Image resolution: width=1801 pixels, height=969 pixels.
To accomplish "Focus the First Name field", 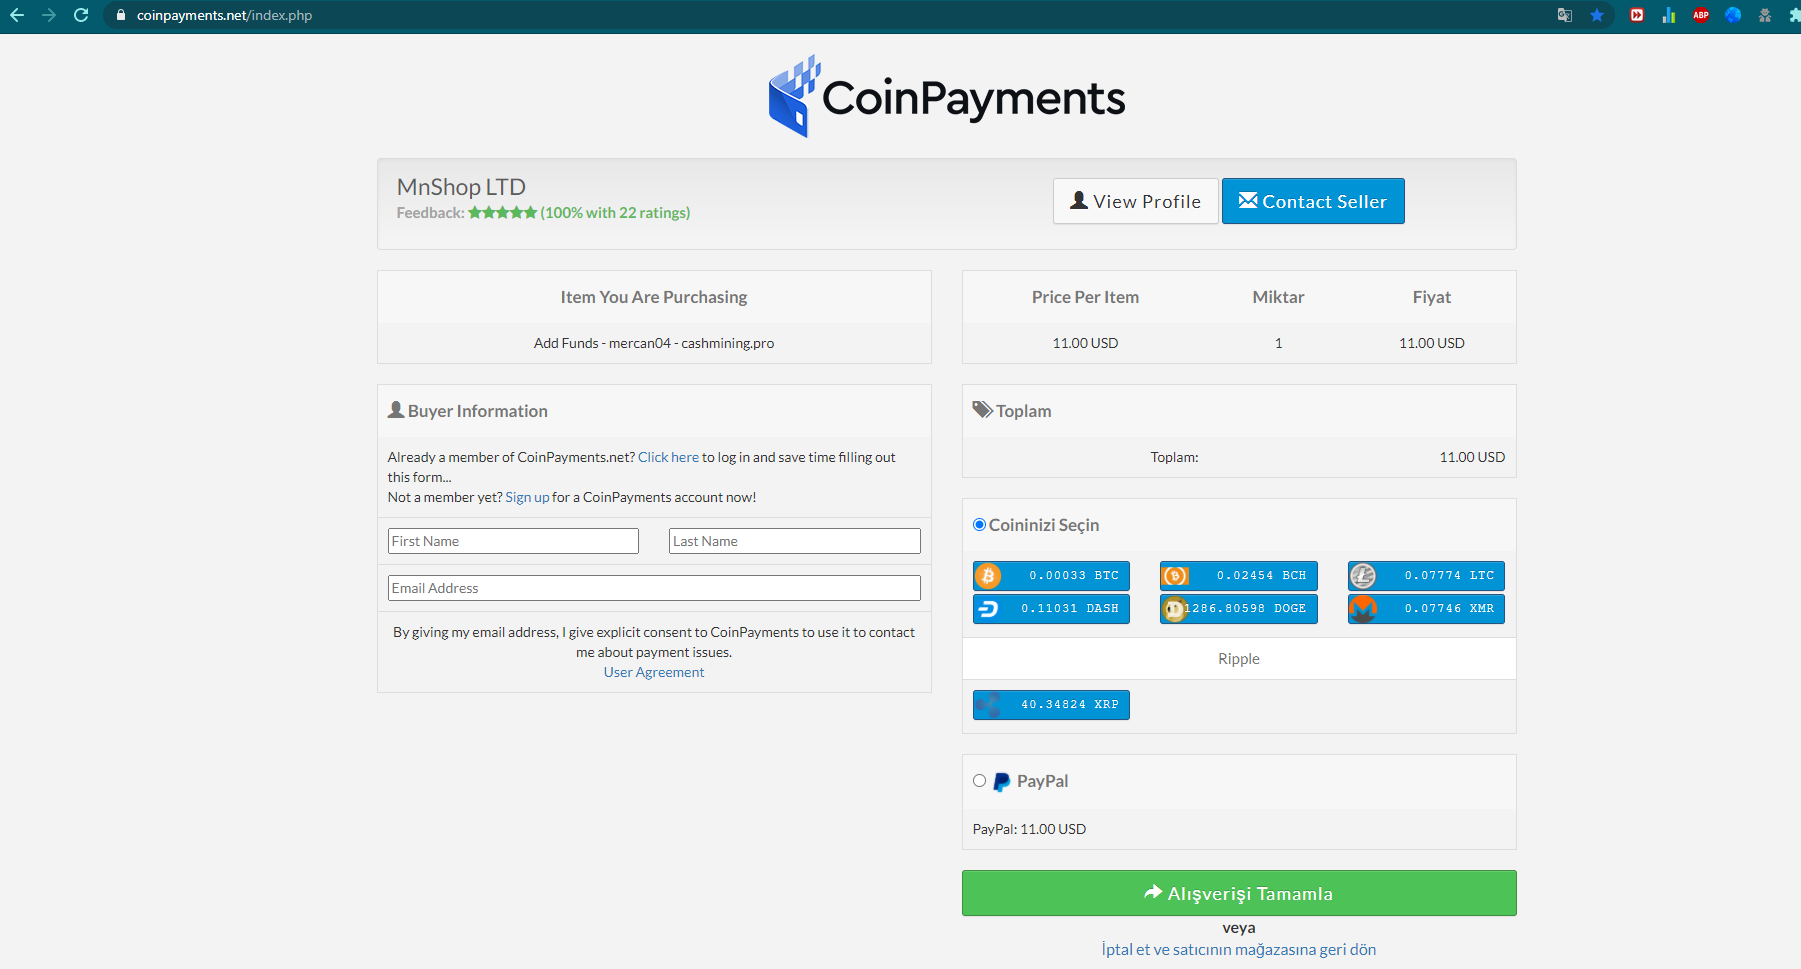I will click(513, 541).
